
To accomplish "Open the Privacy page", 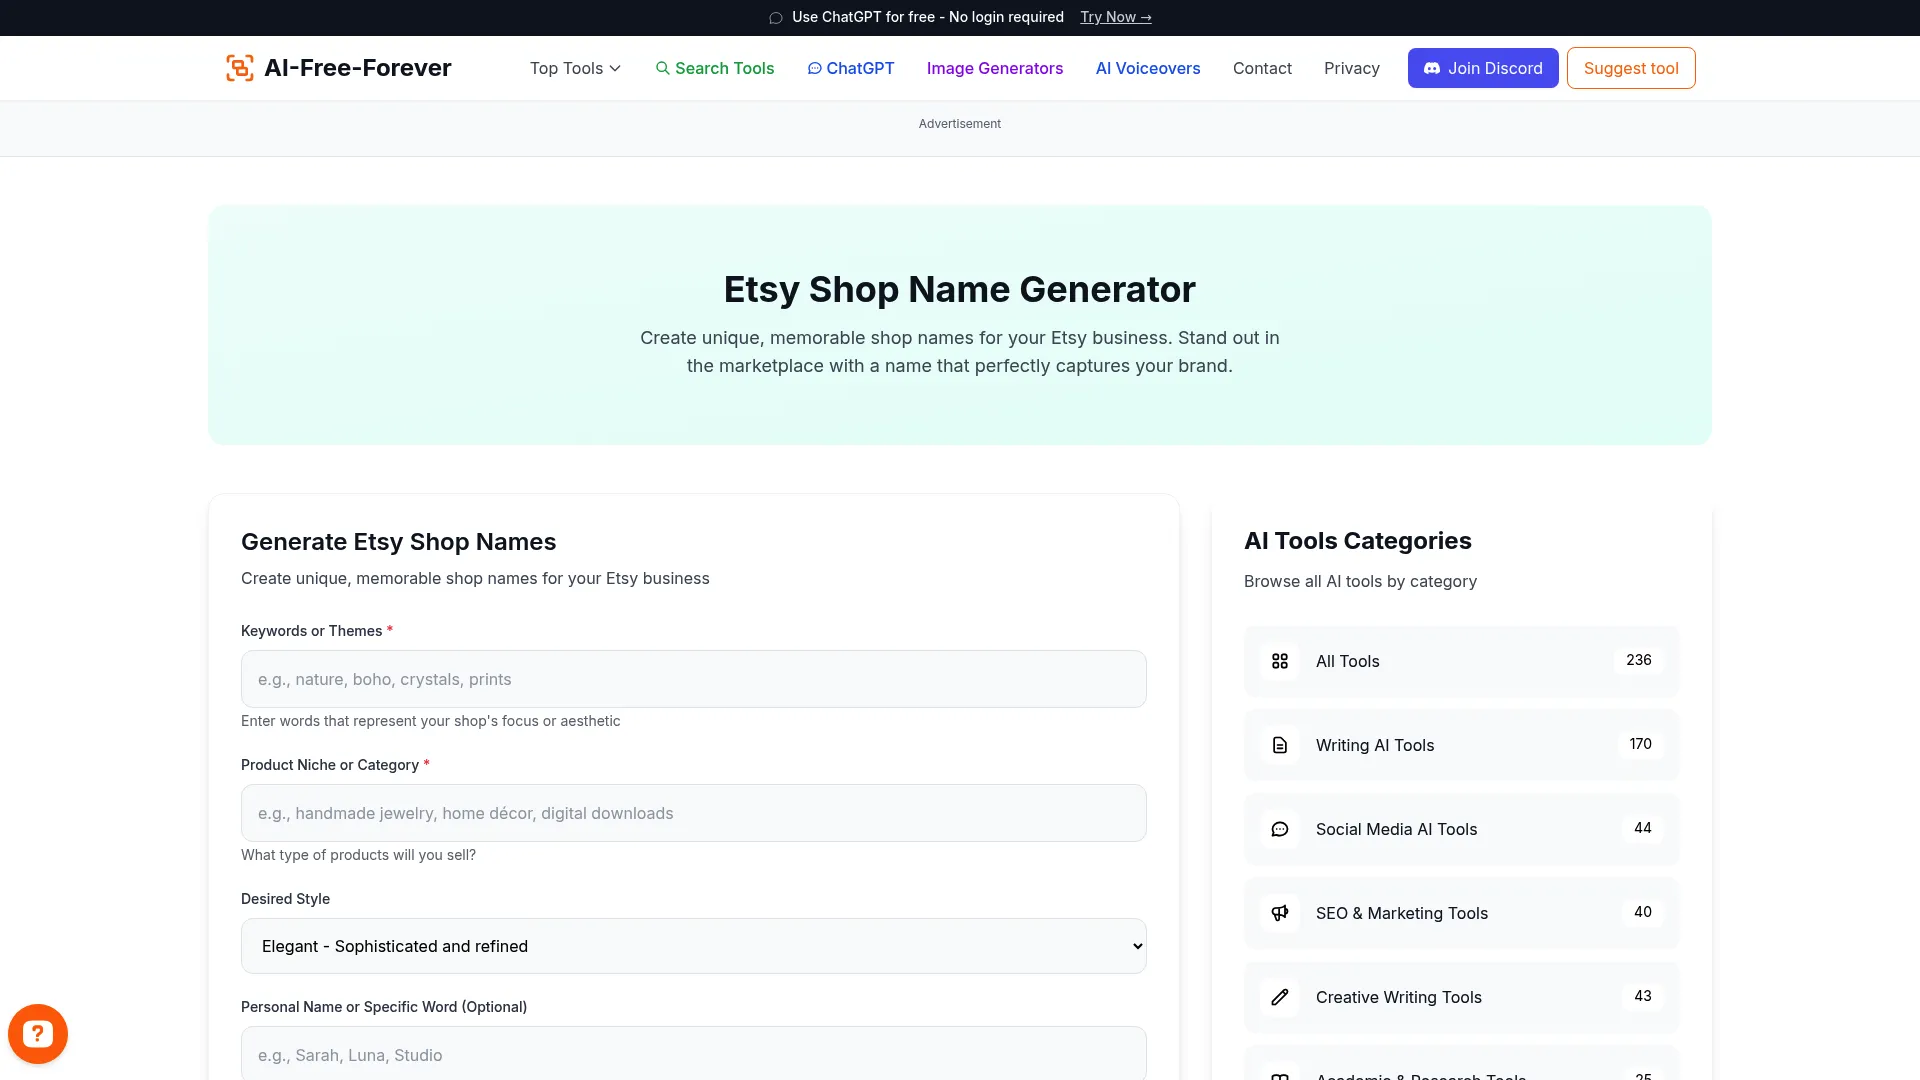I will 1351,68.
